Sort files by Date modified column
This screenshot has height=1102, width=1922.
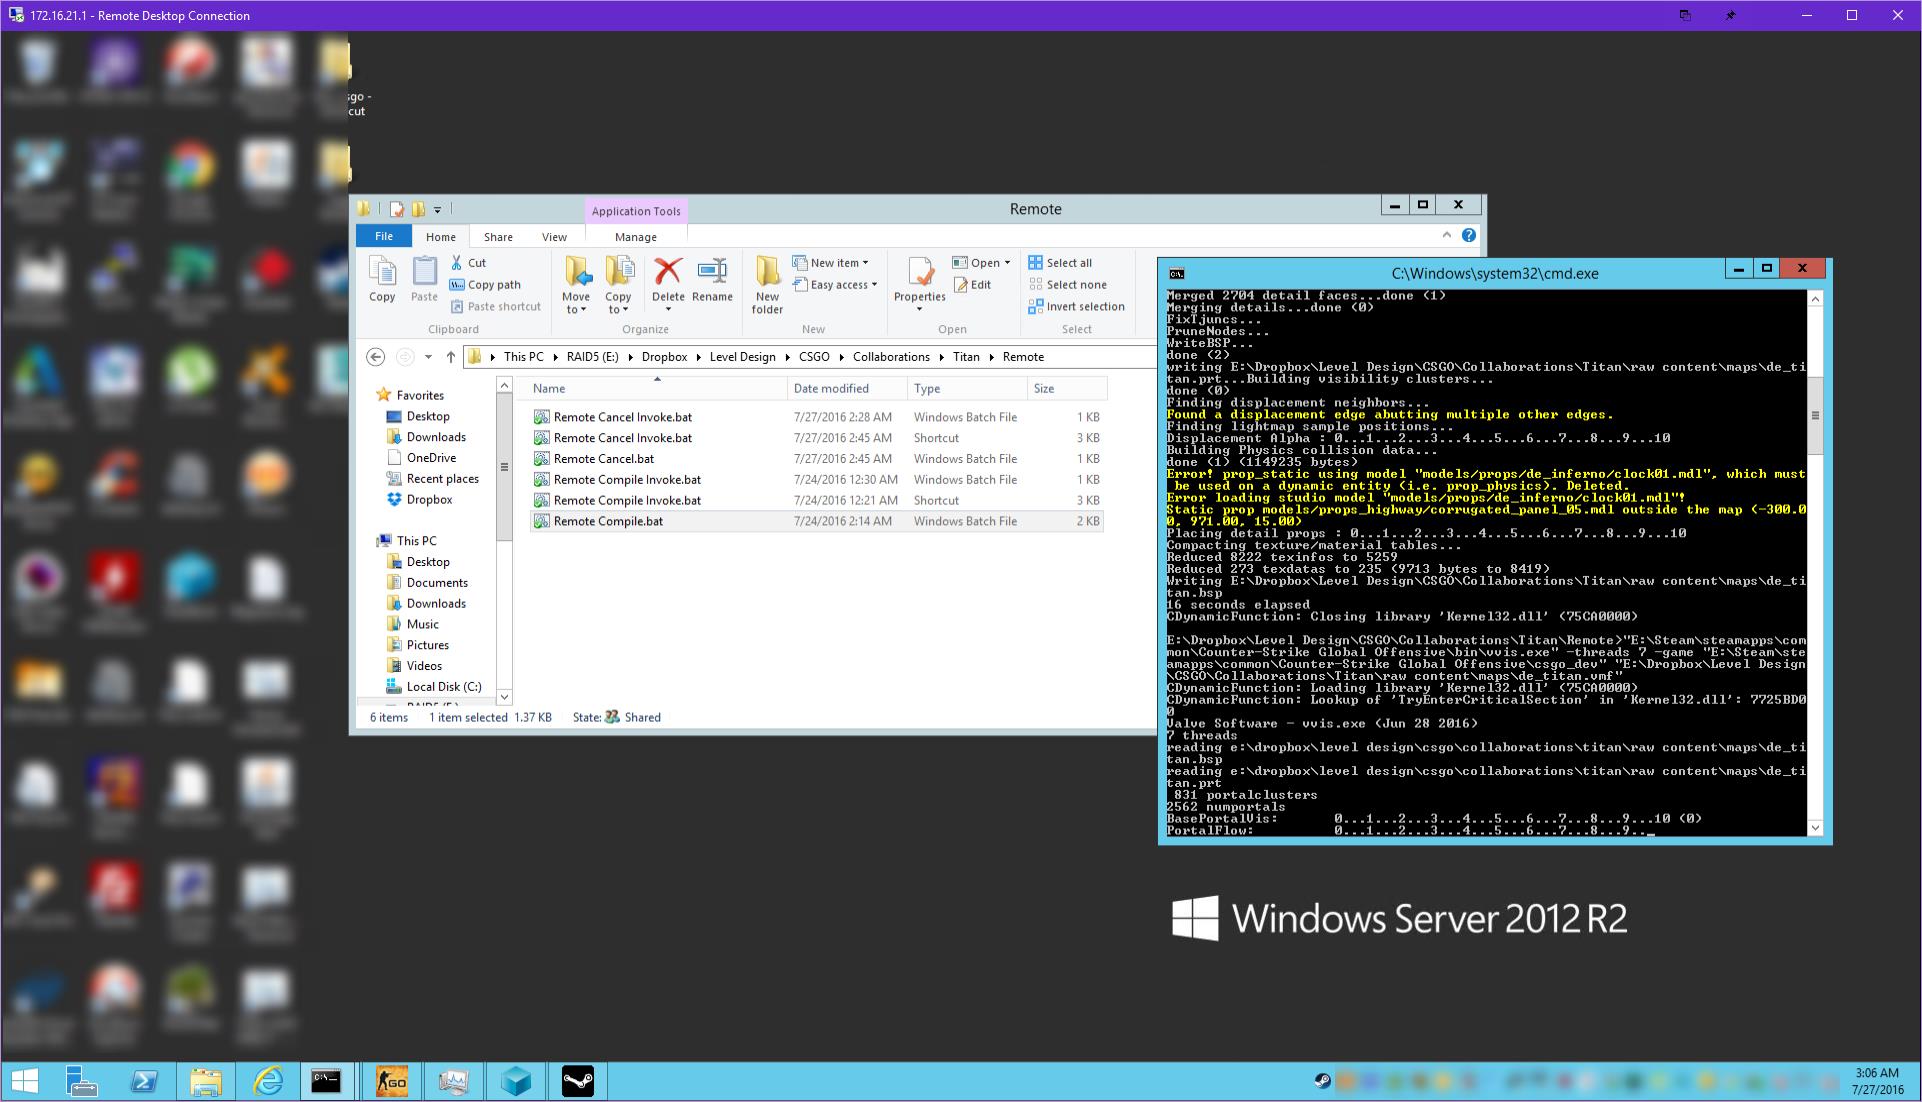pyautogui.click(x=846, y=389)
